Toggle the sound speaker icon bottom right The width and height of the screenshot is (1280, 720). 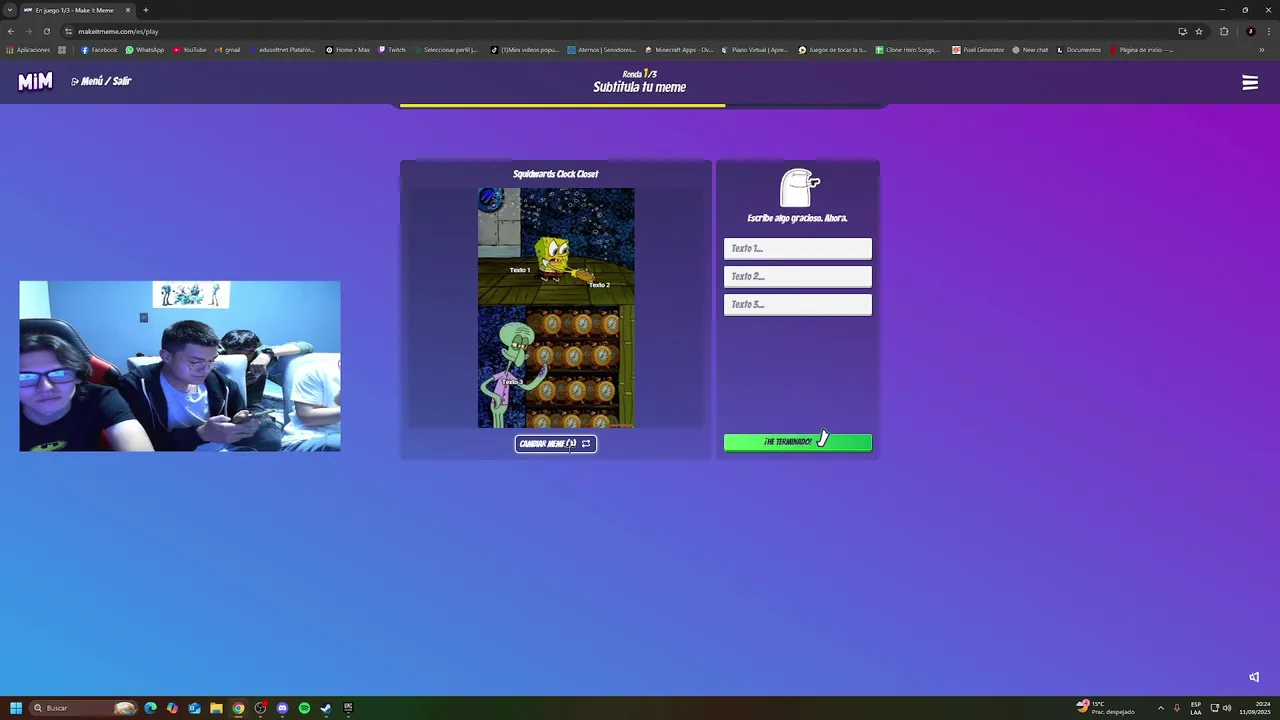pyautogui.click(x=1254, y=677)
